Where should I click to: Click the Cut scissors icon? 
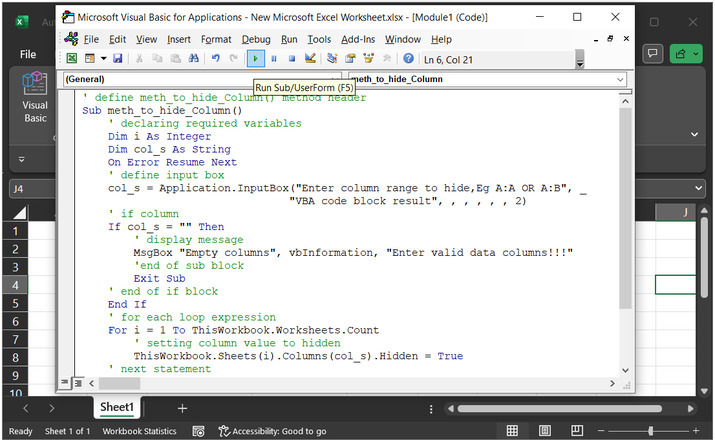[x=139, y=58]
